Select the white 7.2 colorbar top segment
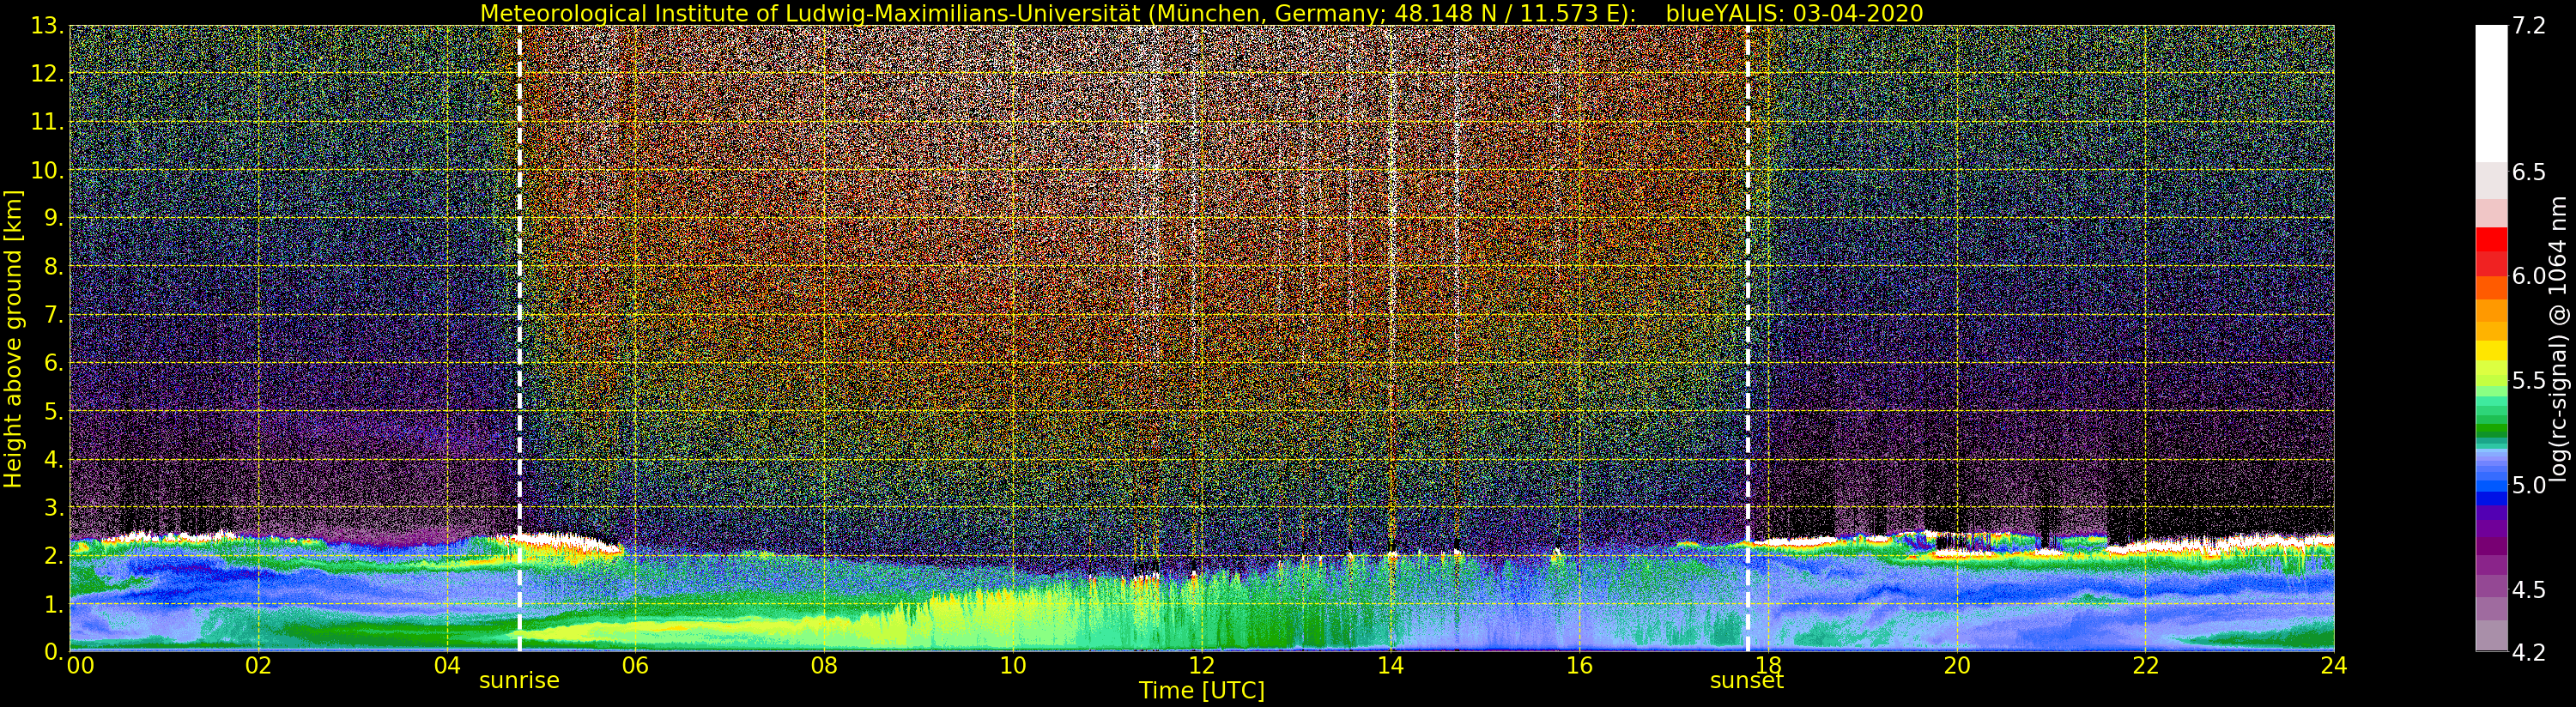 coord(2491,94)
